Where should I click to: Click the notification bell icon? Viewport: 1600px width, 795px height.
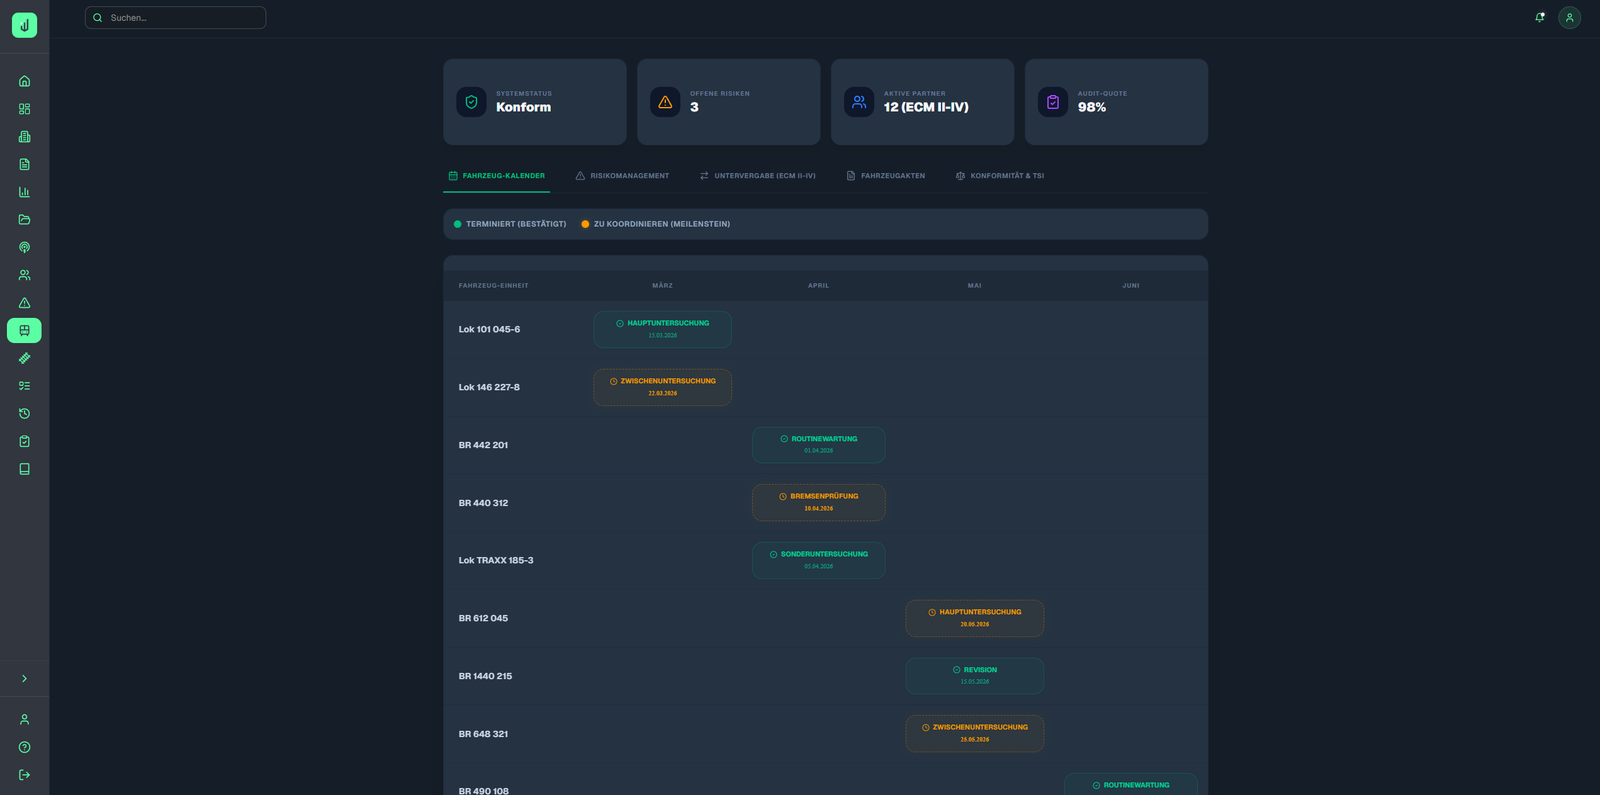[1539, 17]
